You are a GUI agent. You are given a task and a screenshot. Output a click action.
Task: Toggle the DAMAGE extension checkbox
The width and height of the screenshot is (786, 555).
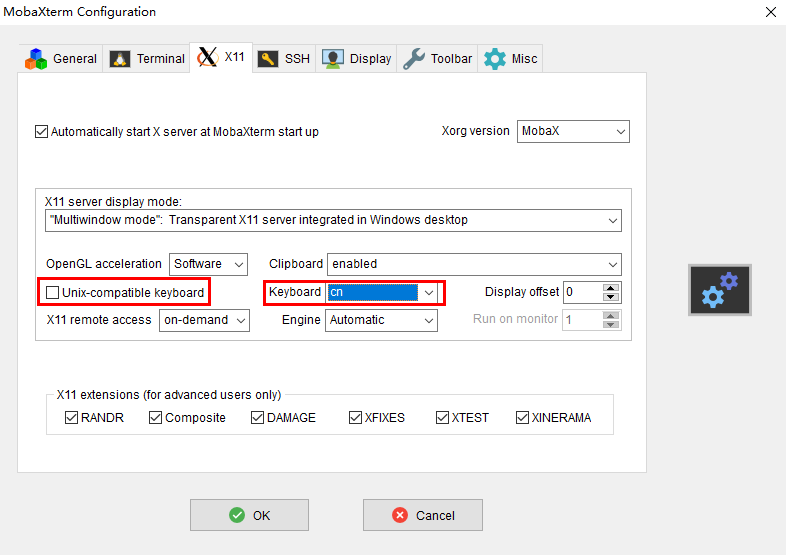258,418
